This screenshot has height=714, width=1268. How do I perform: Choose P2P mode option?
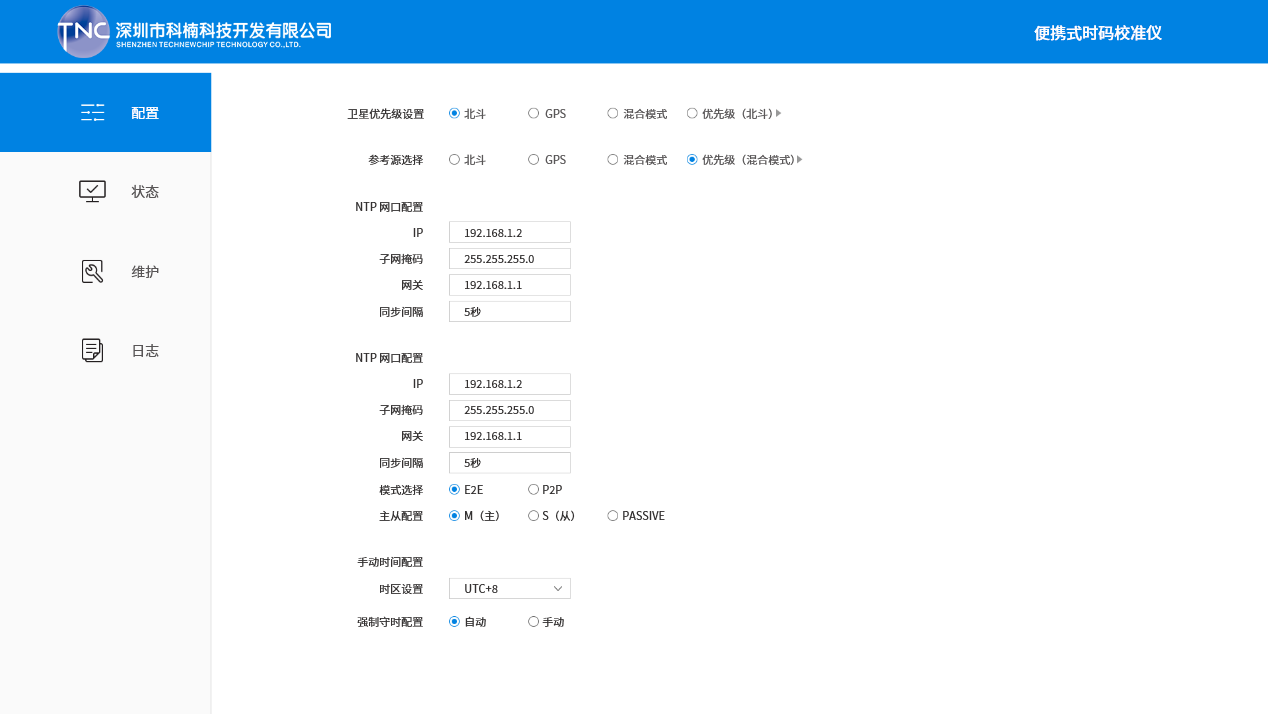[x=534, y=490]
